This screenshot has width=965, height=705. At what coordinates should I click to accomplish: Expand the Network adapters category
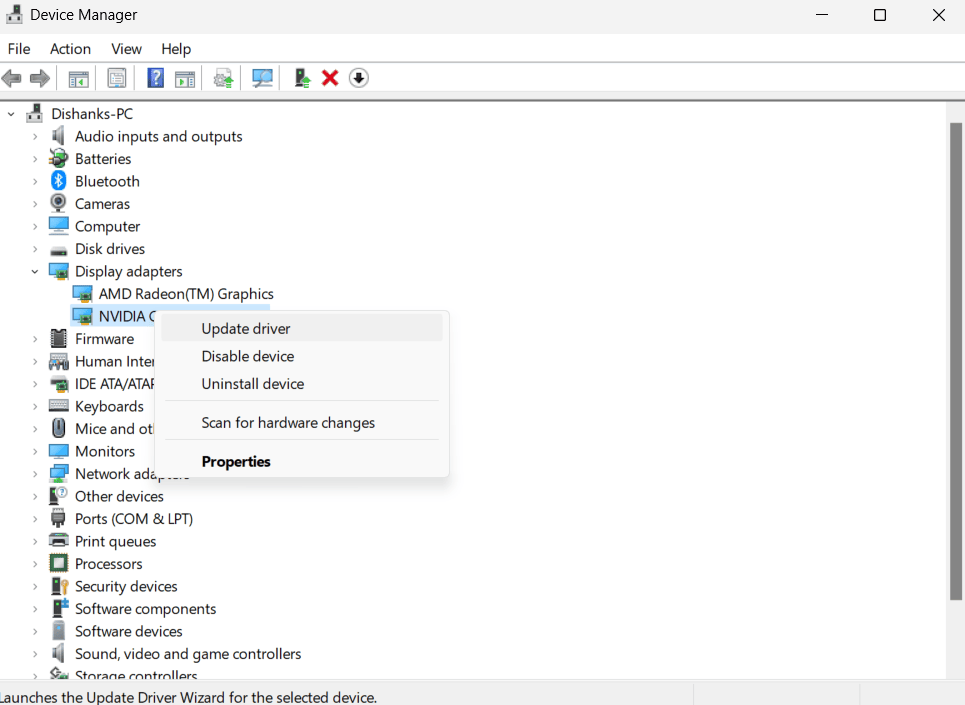[x=36, y=473]
